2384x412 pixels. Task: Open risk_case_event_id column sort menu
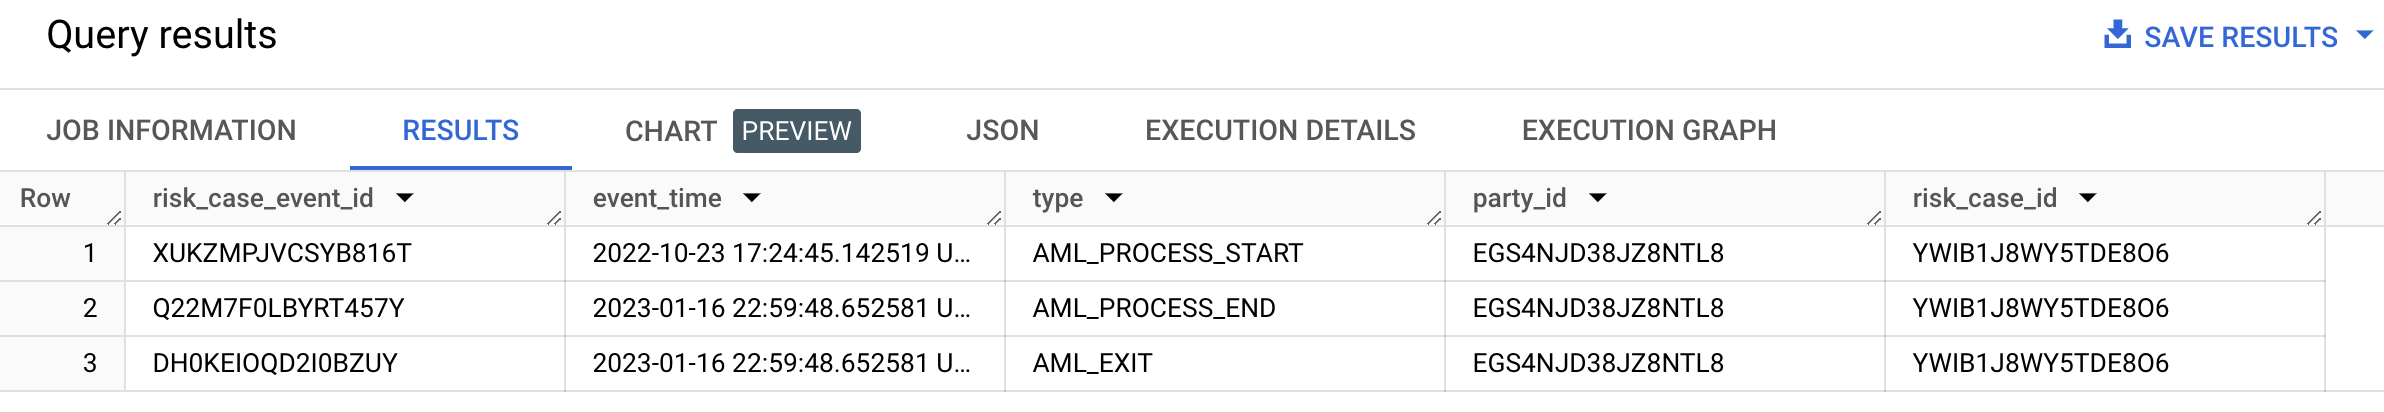(x=405, y=198)
